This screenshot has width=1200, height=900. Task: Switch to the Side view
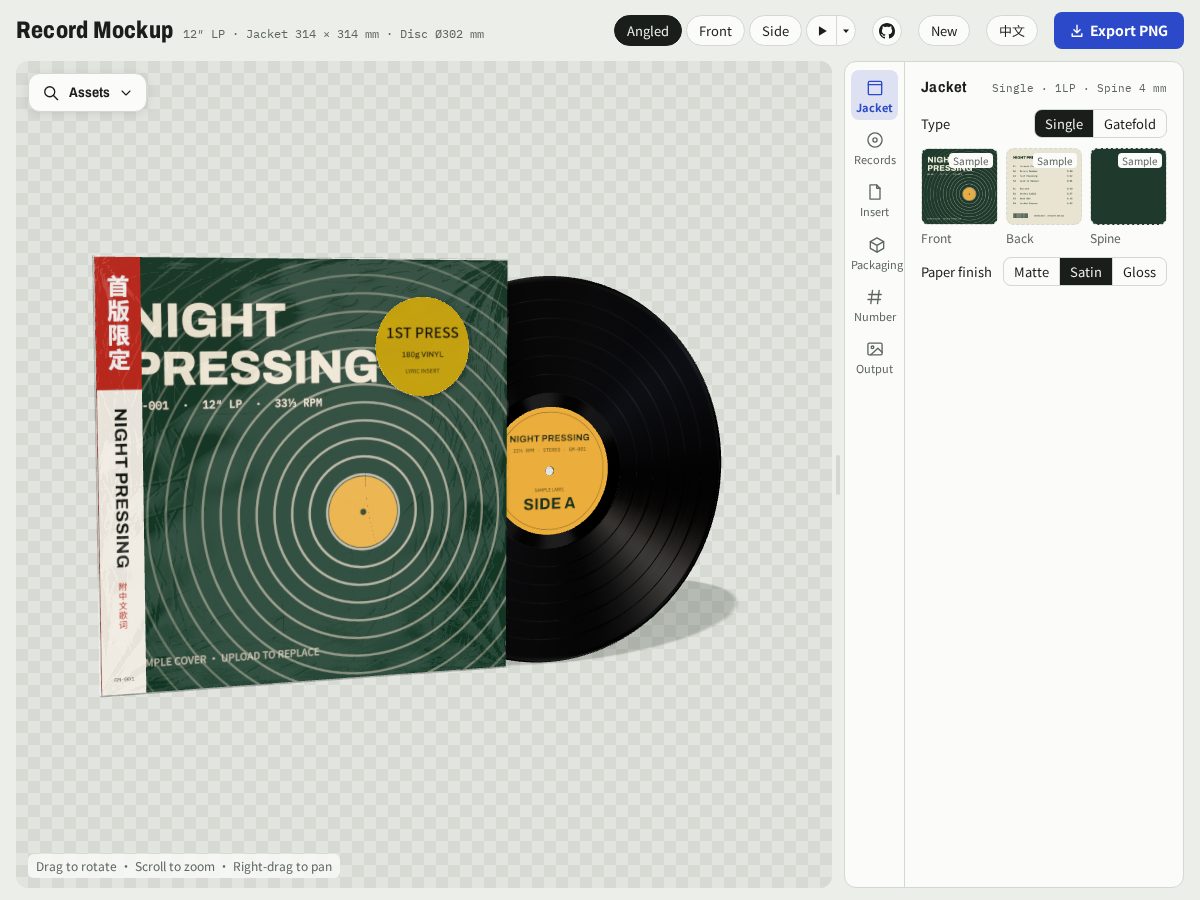point(775,31)
